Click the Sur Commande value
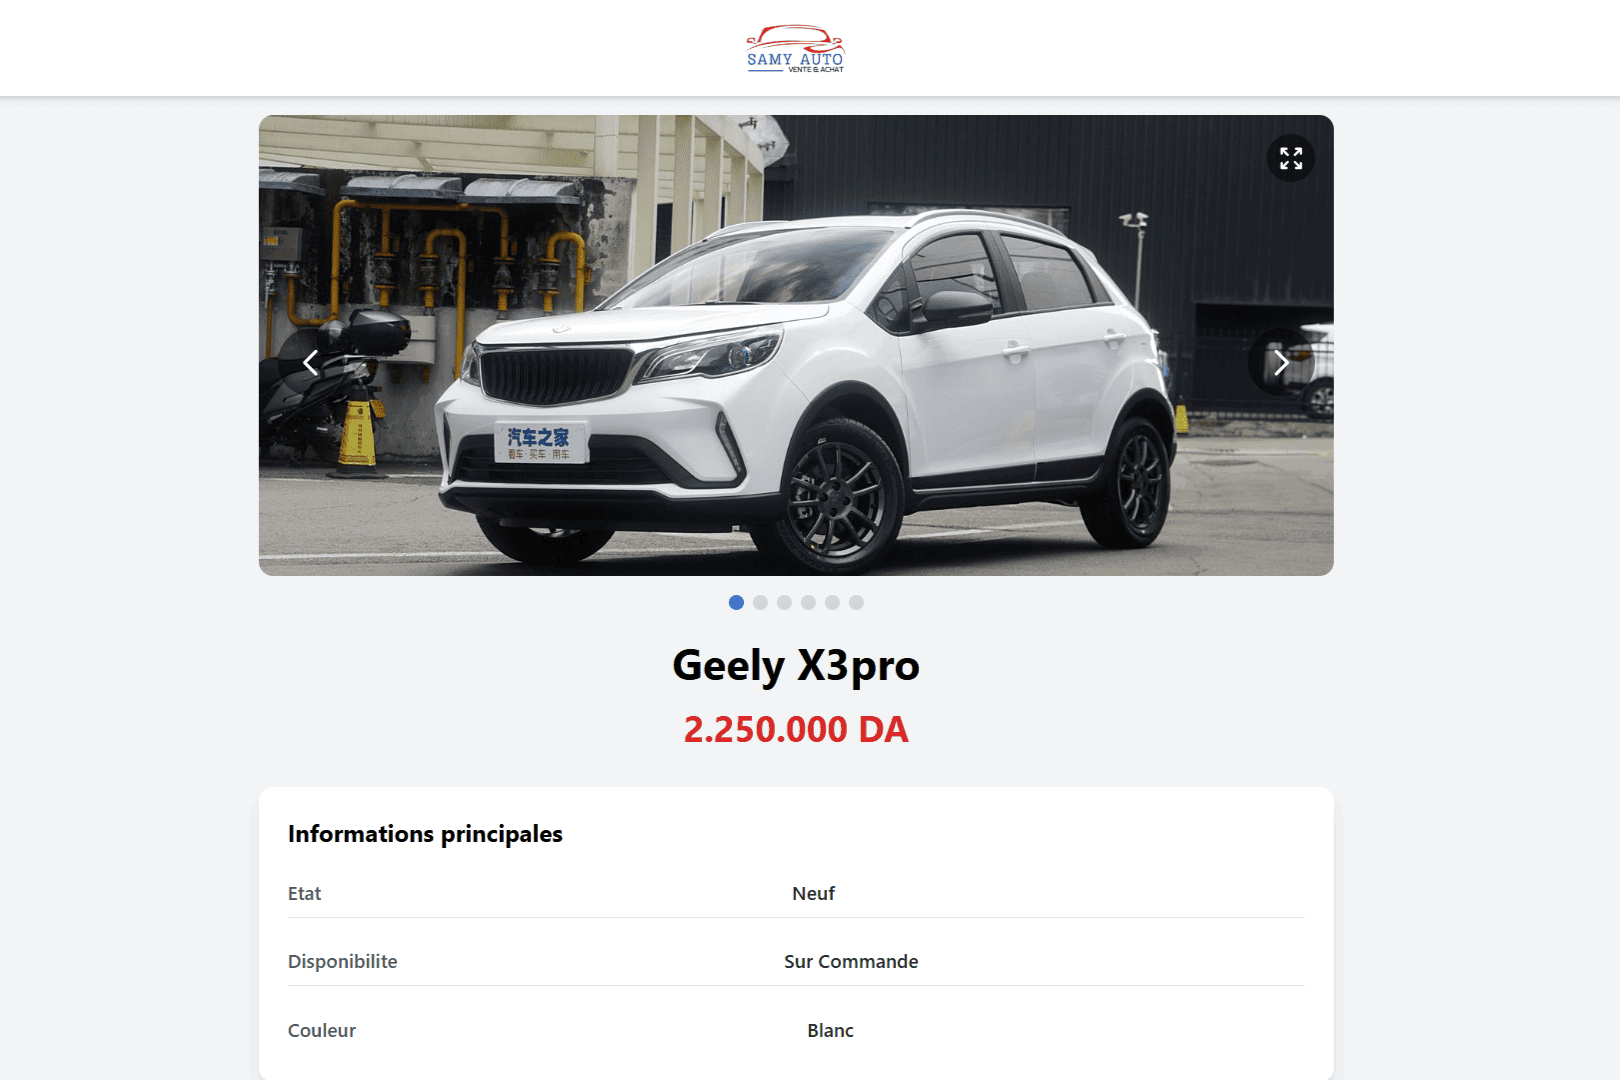Screen dimensions: 1620x1080 coord(851,961)
